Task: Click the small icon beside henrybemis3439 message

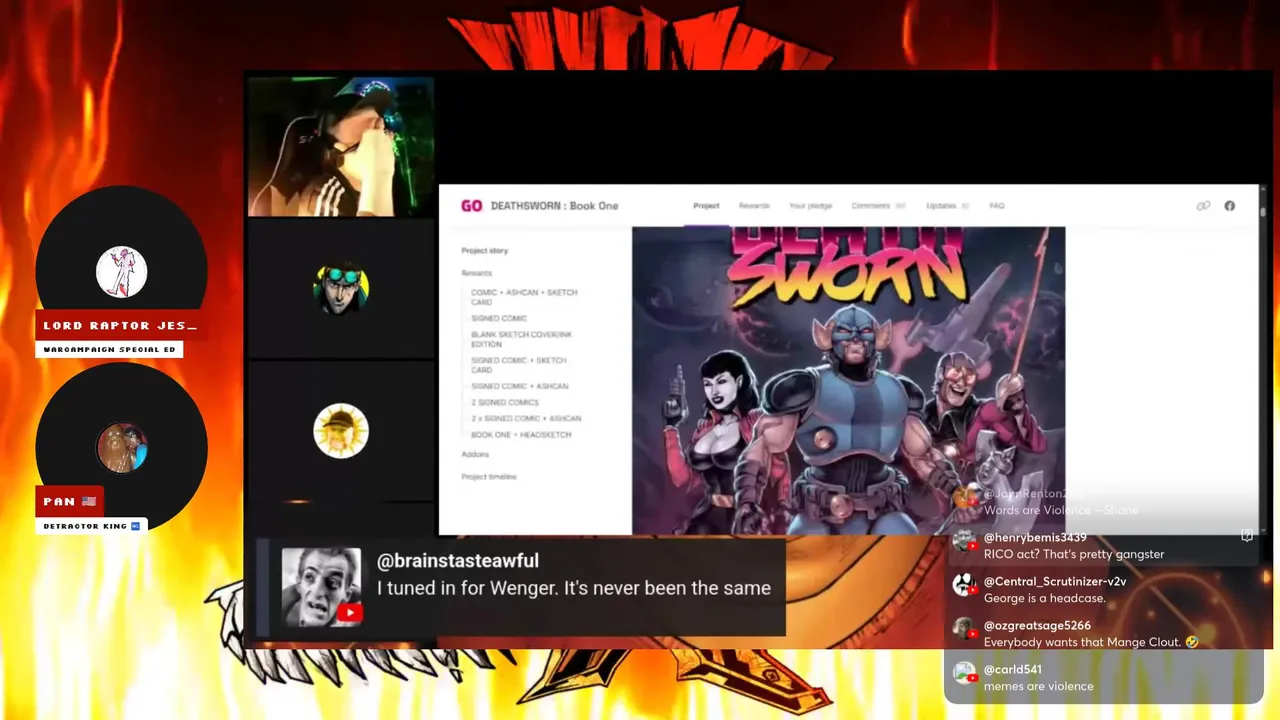Action: [1246, 536]
